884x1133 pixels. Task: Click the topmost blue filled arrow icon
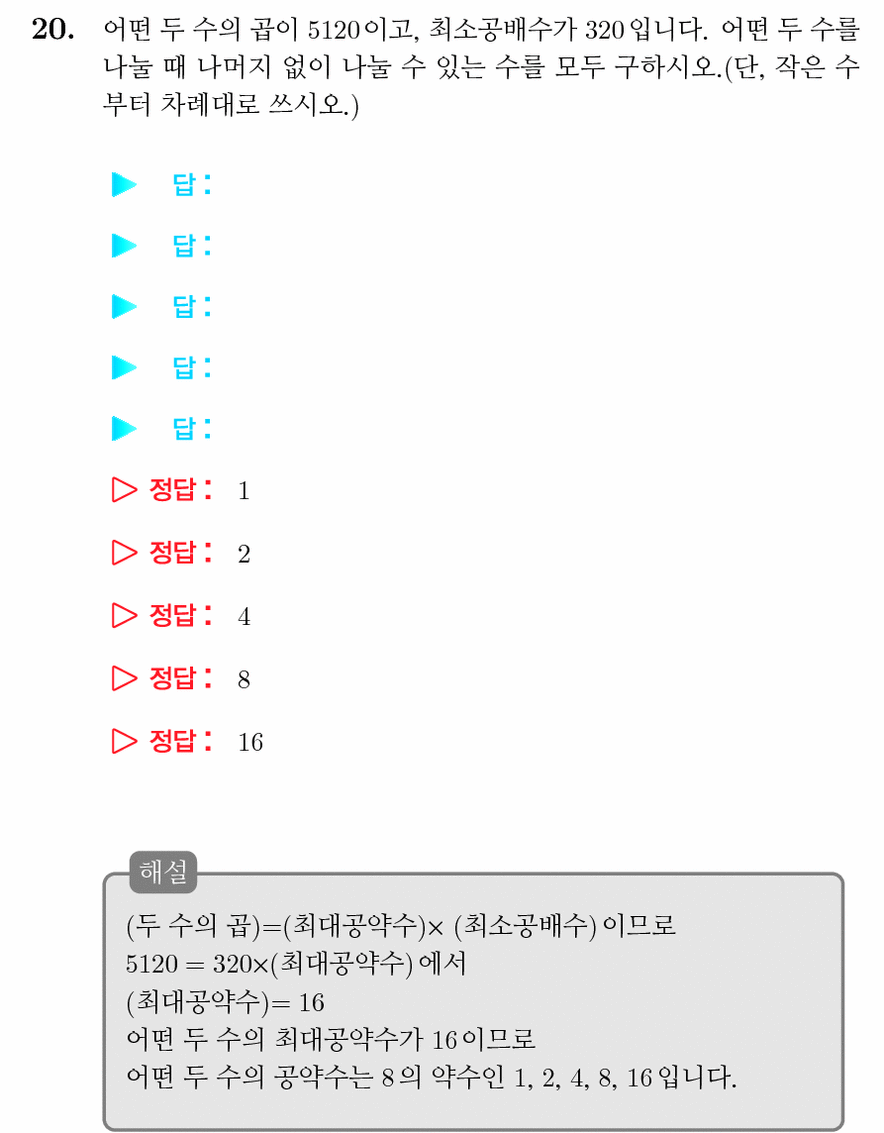click(124, 184)
